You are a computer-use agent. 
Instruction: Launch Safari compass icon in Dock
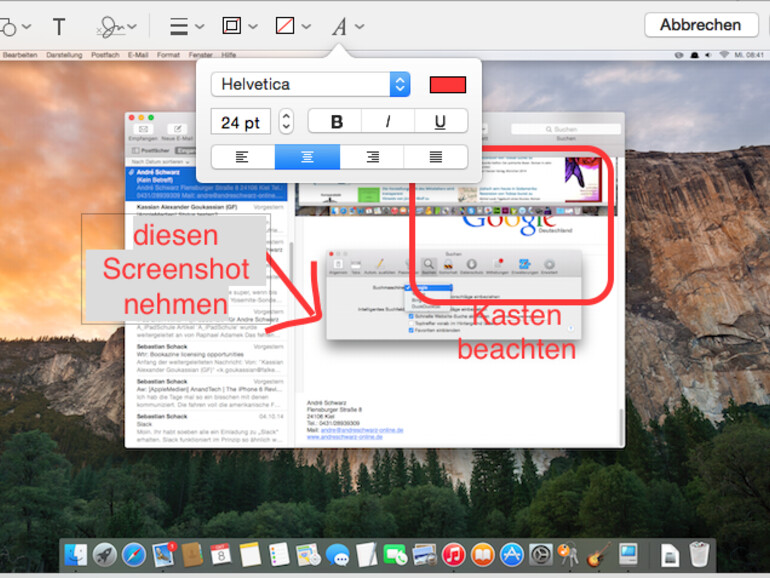[134, 555]
